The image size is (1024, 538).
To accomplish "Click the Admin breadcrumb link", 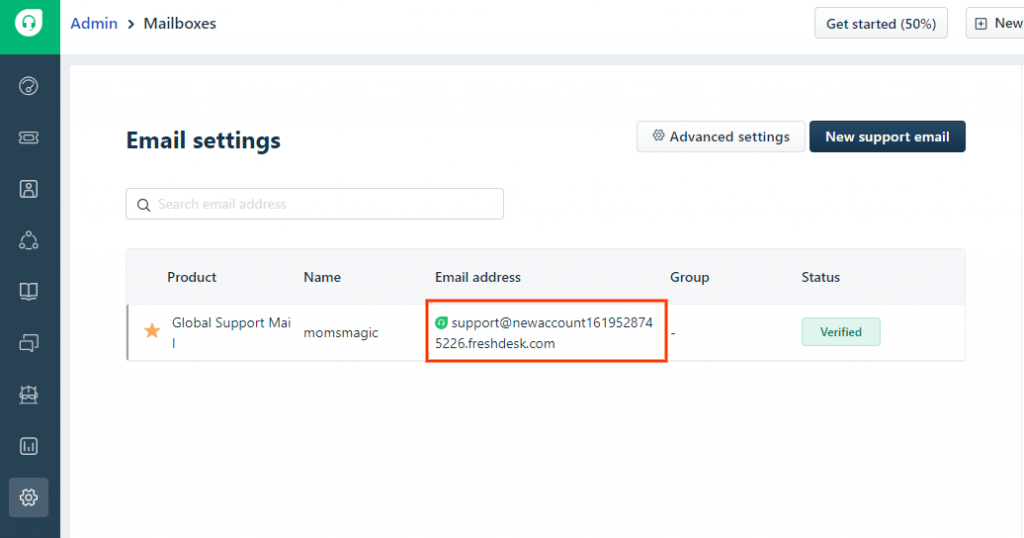I will [94, 24].
